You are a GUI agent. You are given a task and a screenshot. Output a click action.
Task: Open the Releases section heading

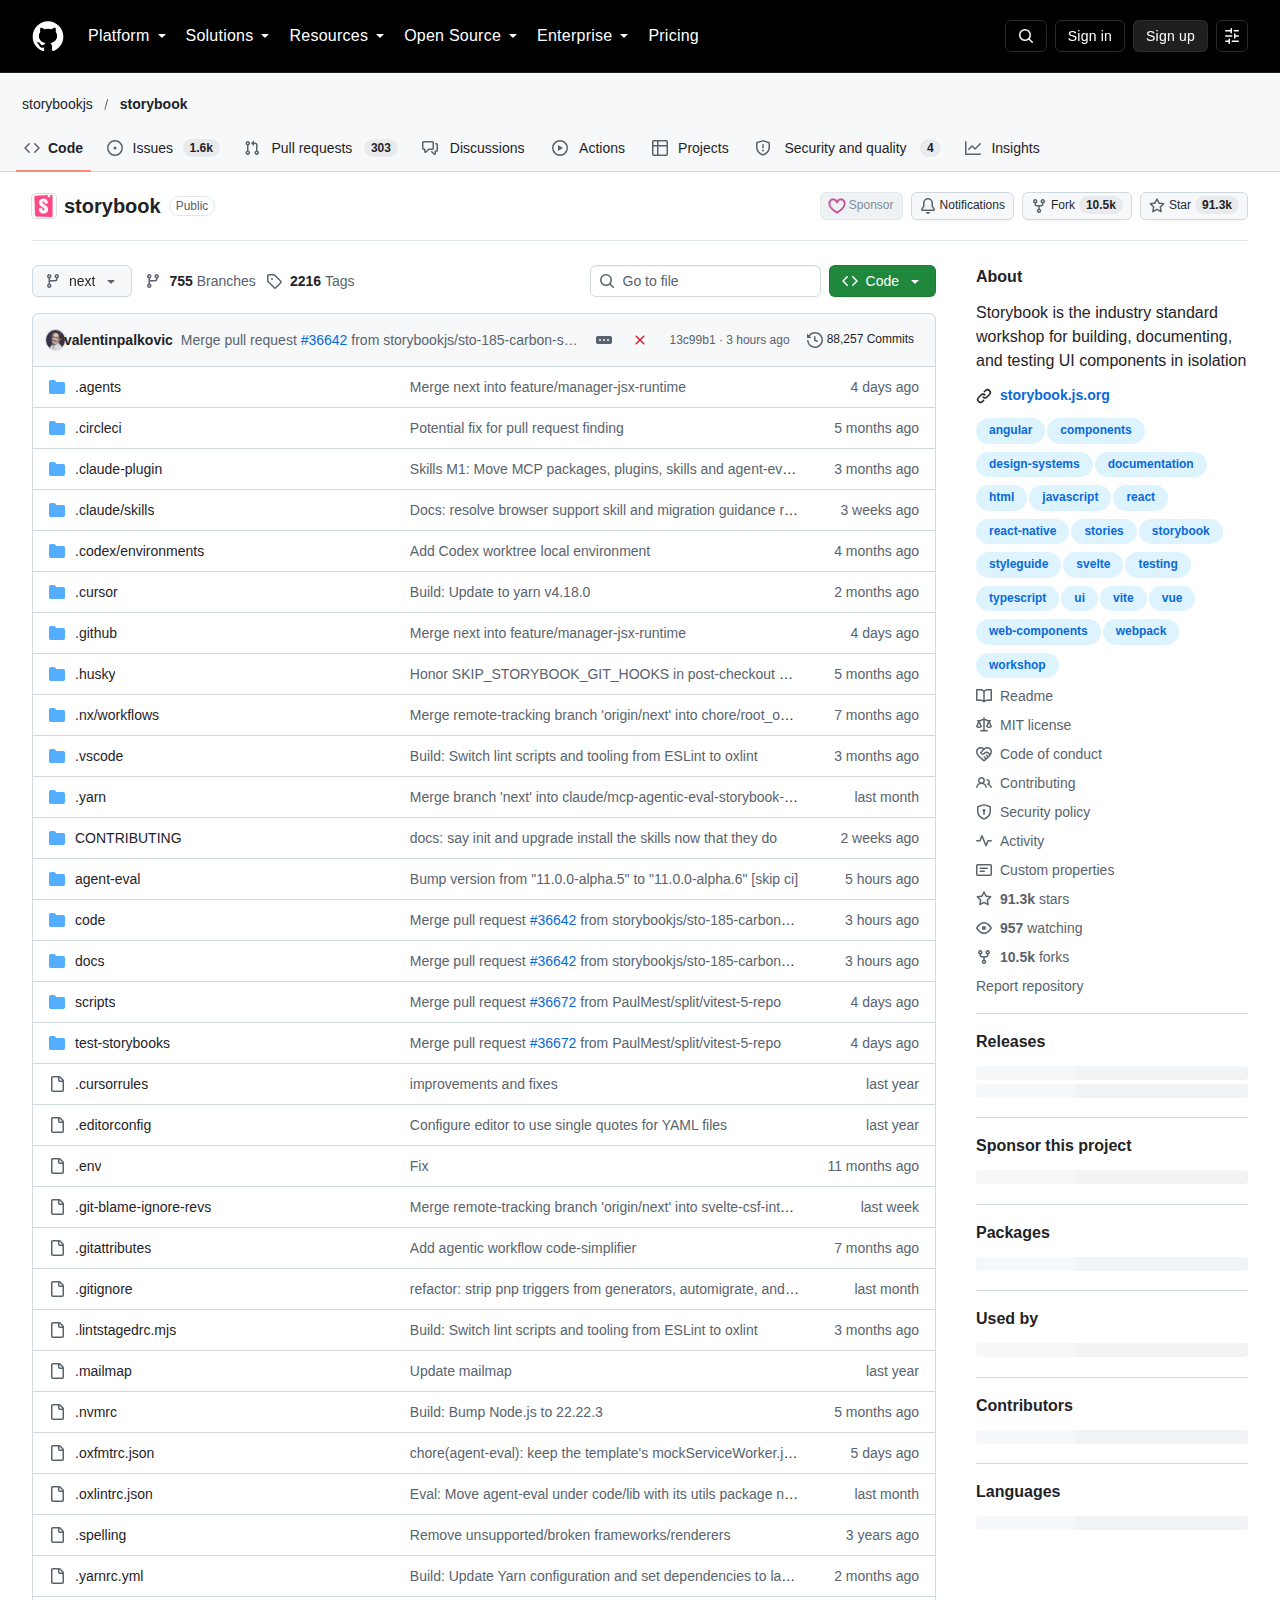1010,1041
